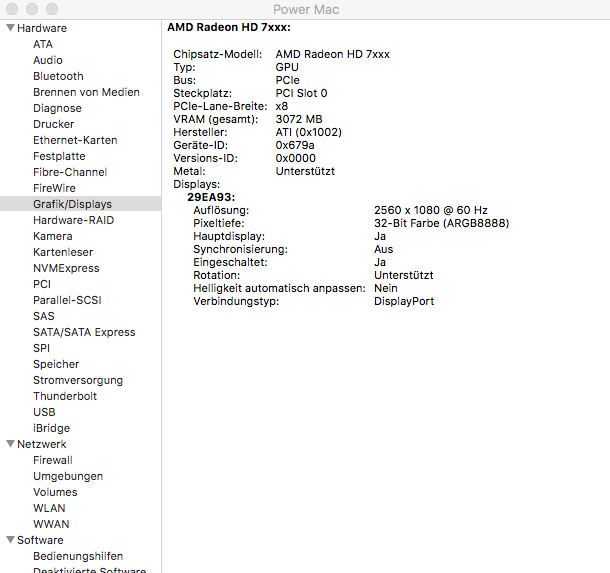Select Drucker in the sidebar
This screenshot has height=573, width=610.
coord(54,124)
